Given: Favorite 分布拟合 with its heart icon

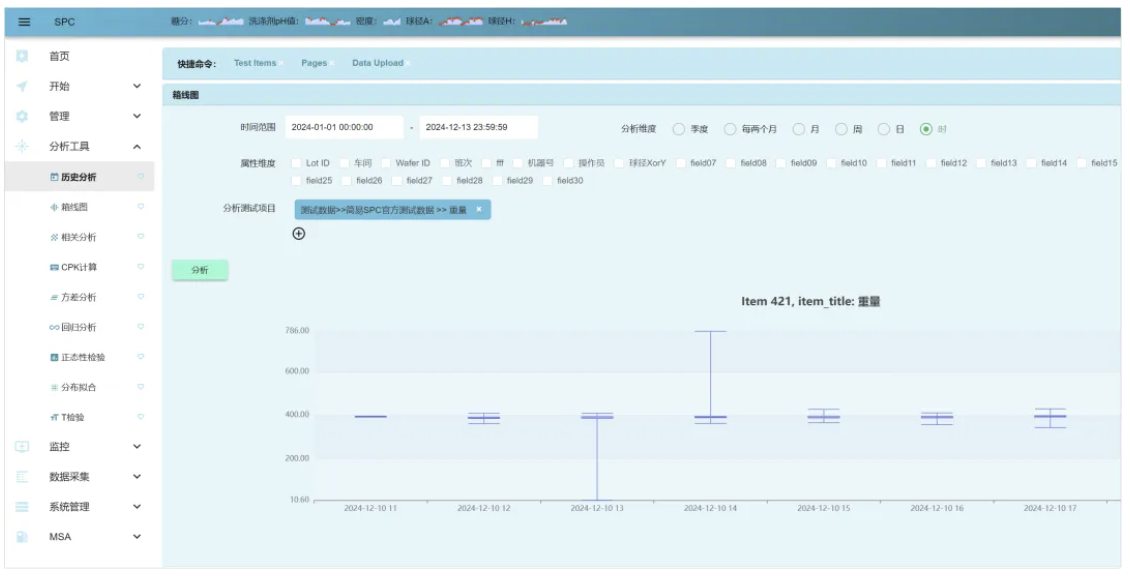Looking at the screenshot, I should 141,387.
